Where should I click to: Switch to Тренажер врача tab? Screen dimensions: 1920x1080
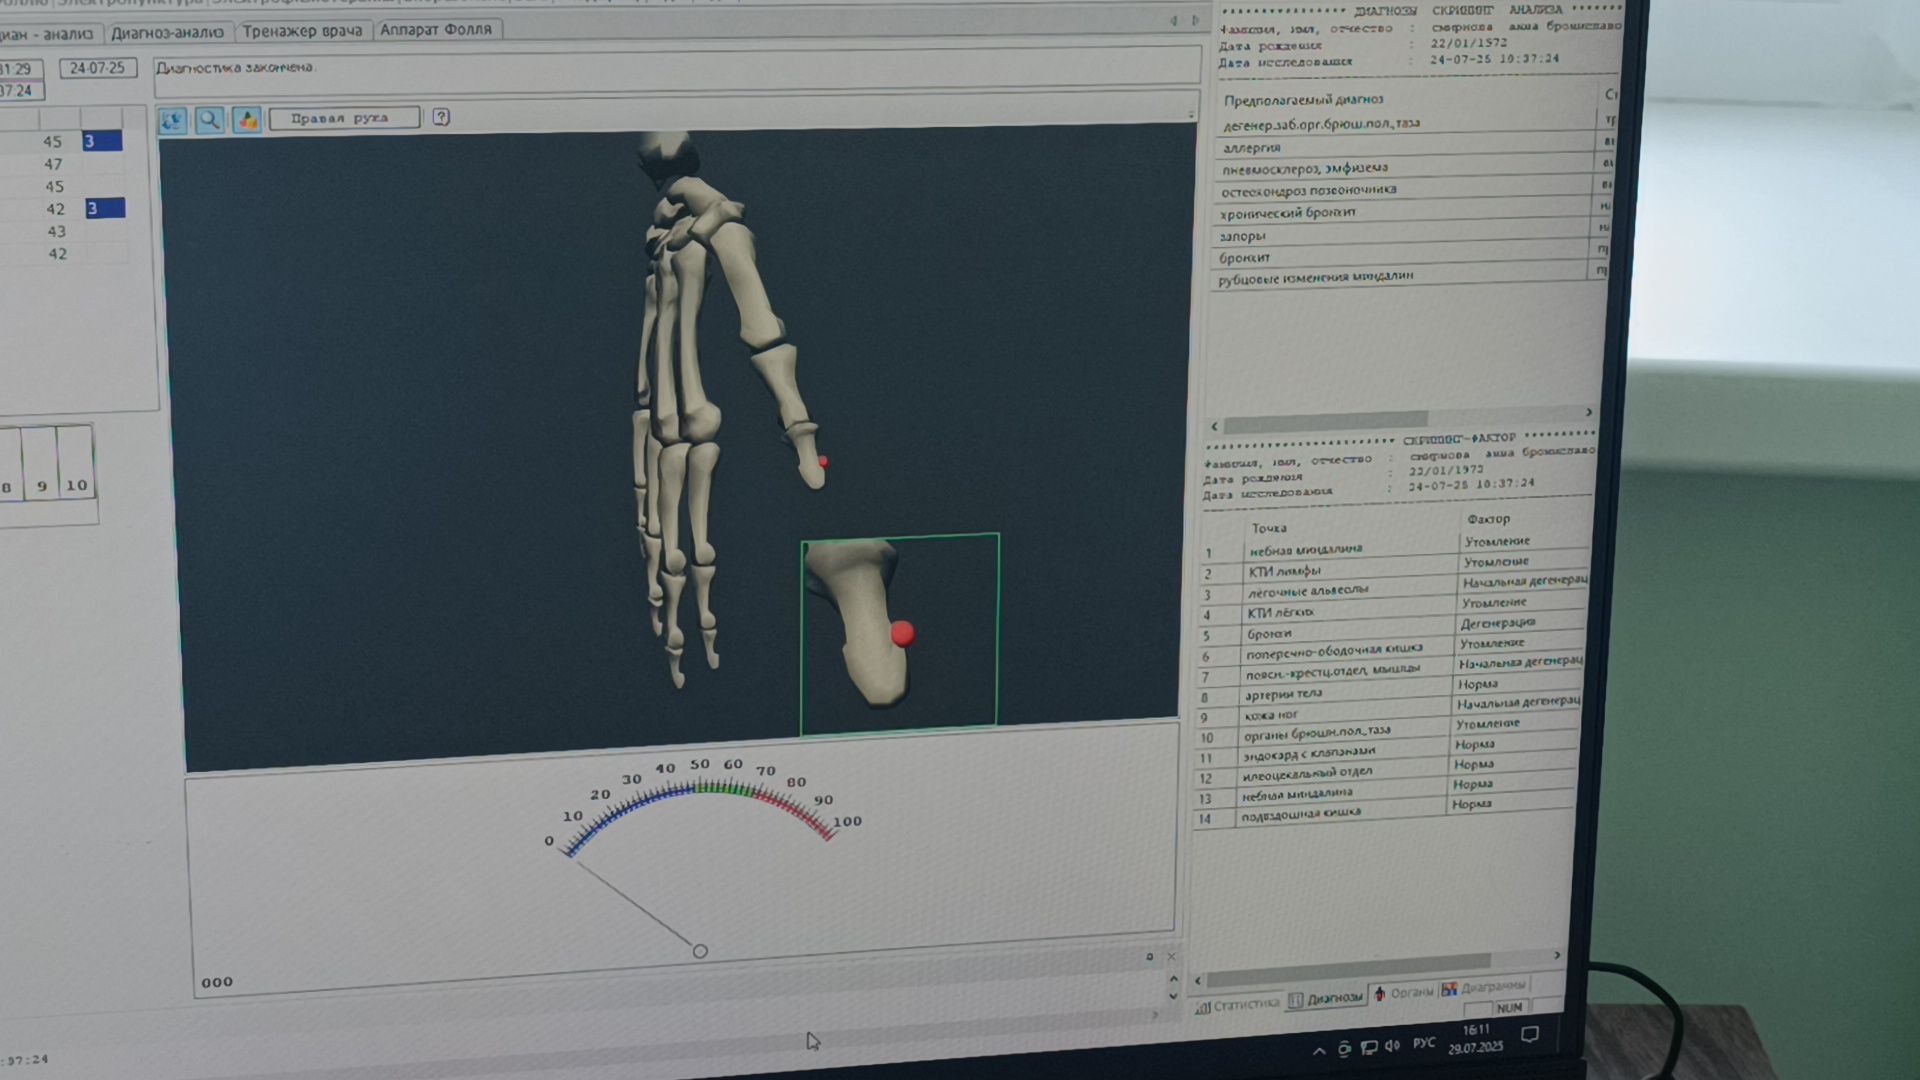pyautogui.click(x=302, y=31)
